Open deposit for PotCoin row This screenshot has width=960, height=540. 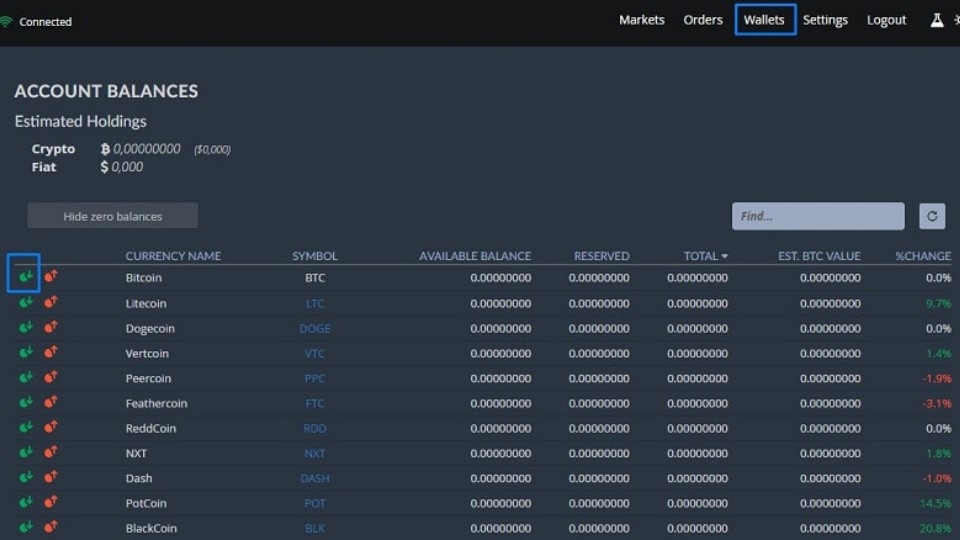(25, 502)
